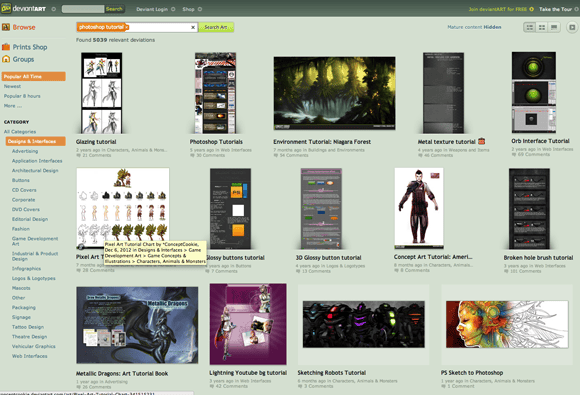The width and height of the screenshot is (580, 395).
Task: Open the Theatre Design subcategory
Action: click(x=30, y=337)
